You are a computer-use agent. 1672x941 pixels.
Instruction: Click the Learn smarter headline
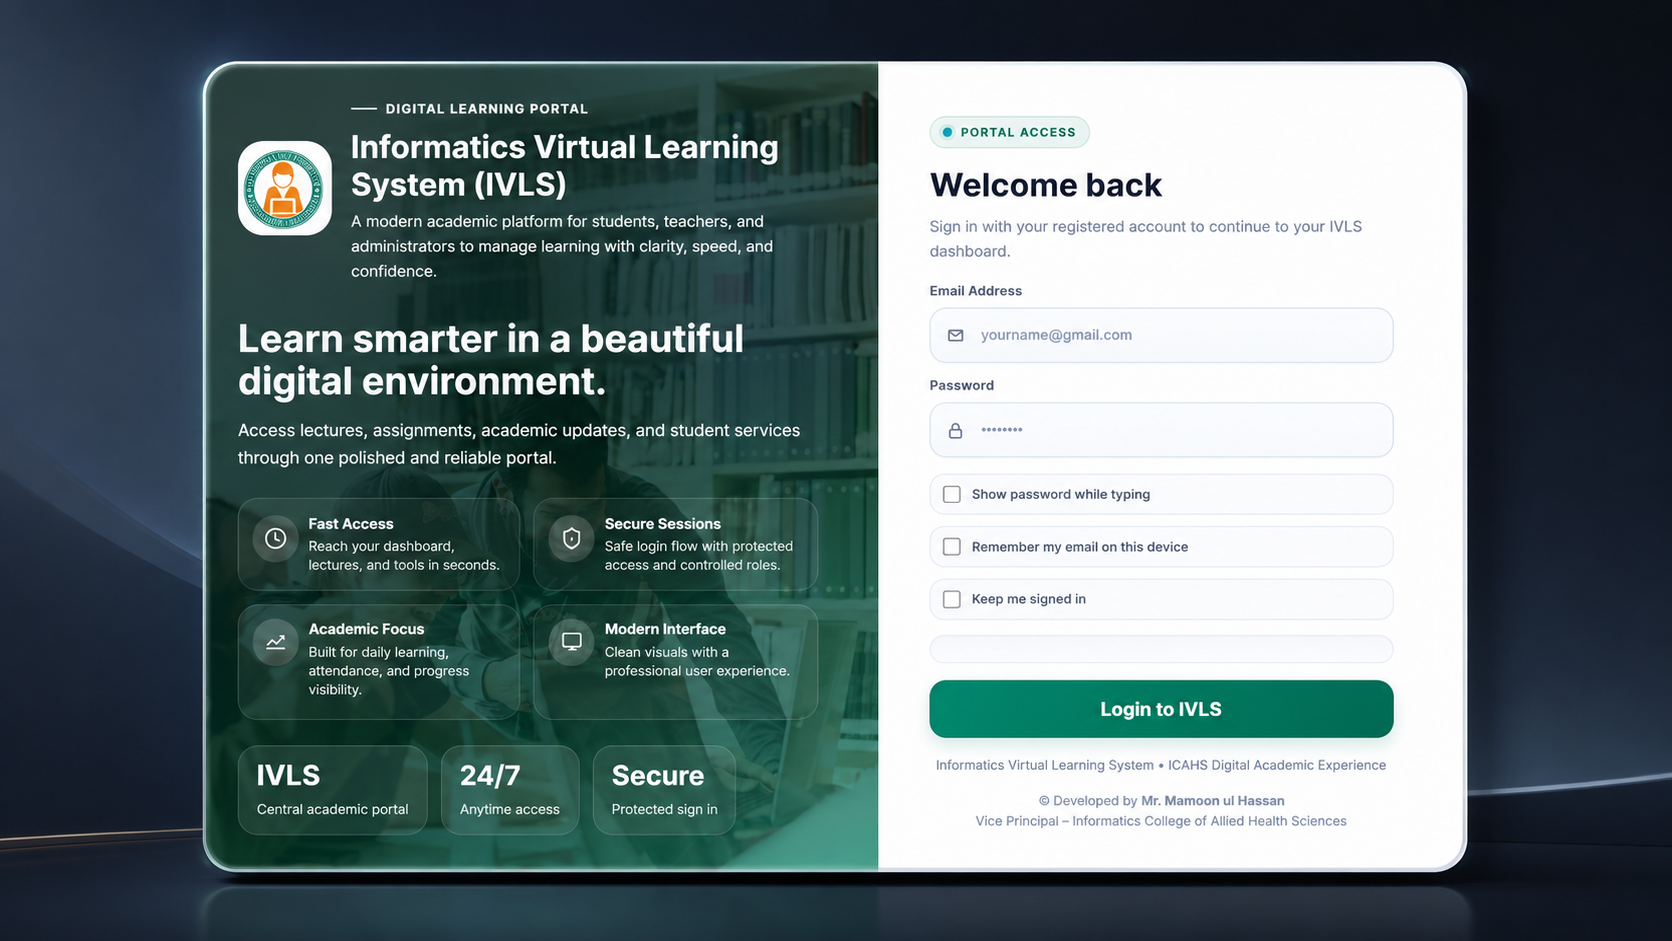click(490, 360)
